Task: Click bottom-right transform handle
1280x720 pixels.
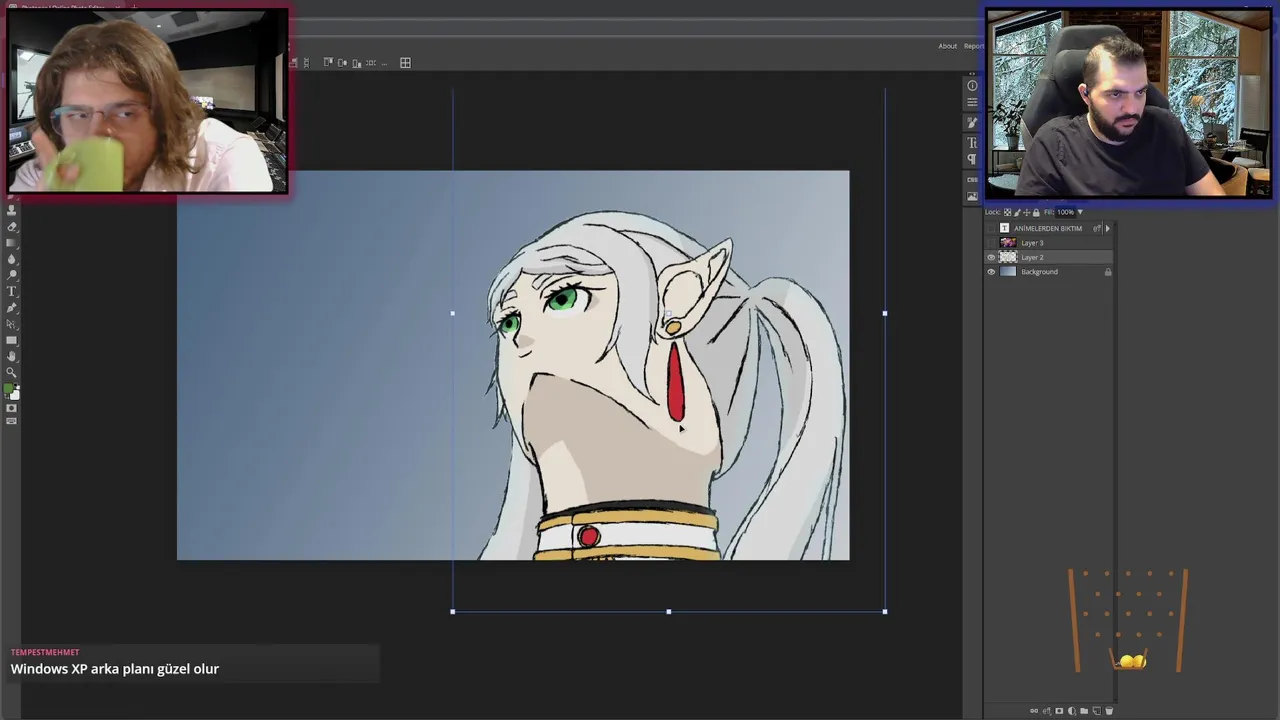Action: coord(885,611)
